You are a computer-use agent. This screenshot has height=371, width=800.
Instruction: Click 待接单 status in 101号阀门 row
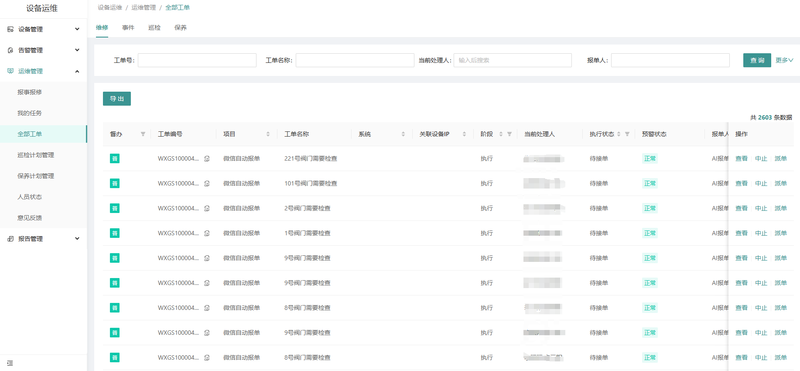[x=598, y=183]
